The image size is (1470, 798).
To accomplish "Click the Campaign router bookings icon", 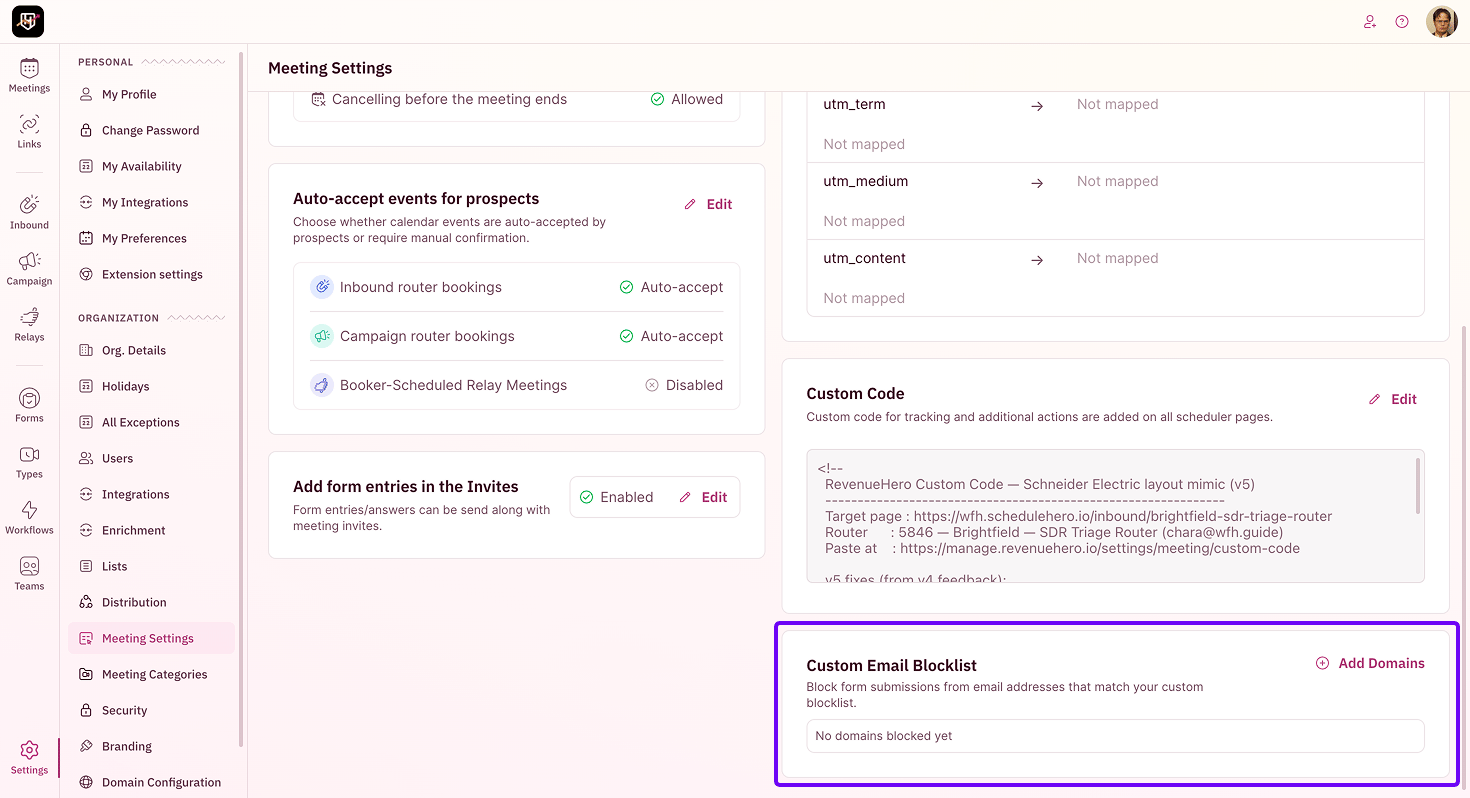I will 321,336.
